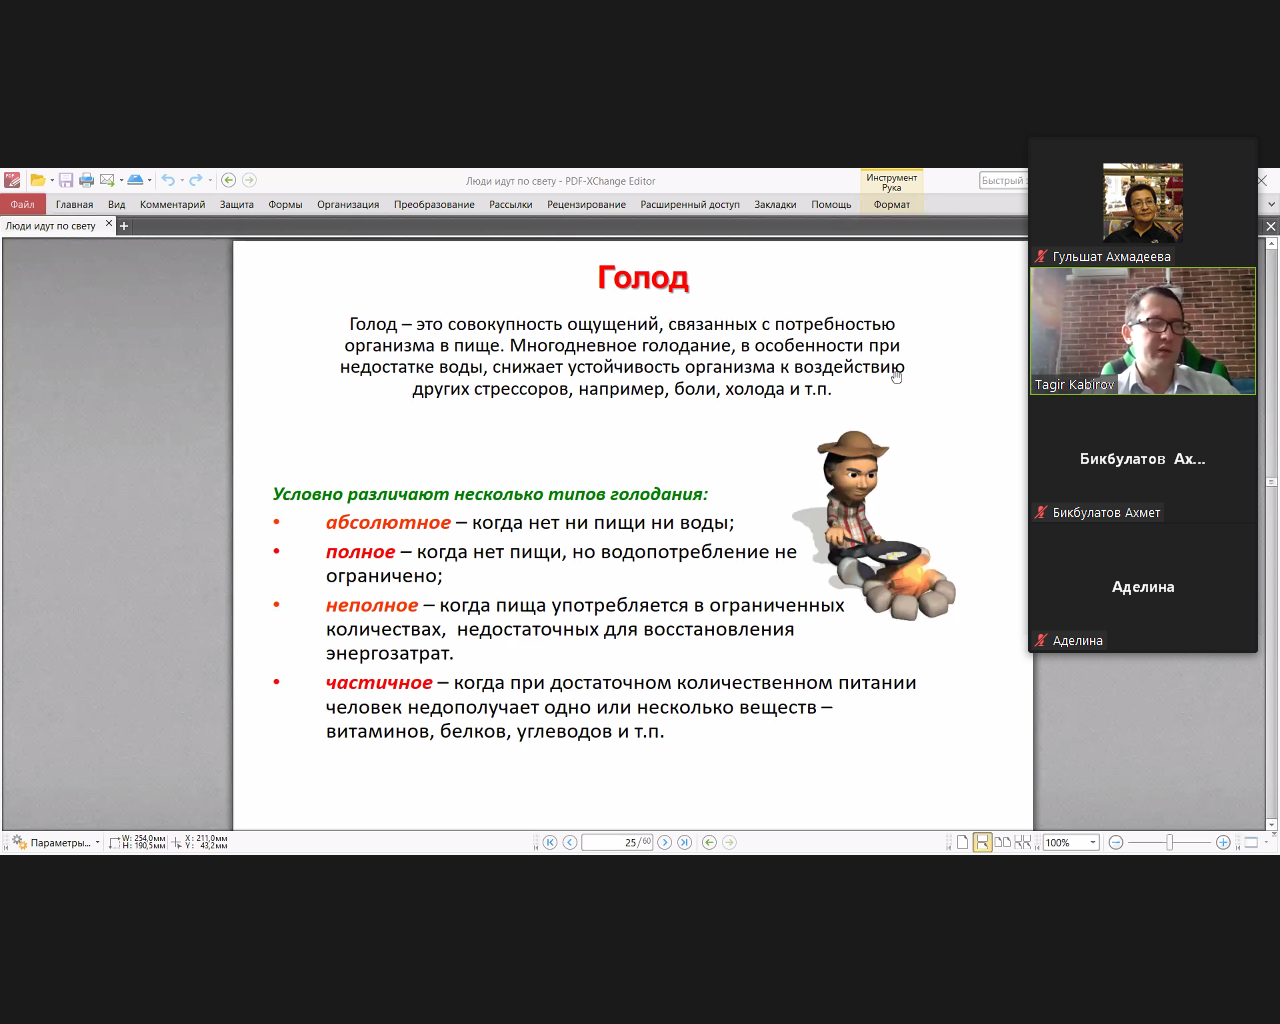Go to the first page button
This screenshot has height=1024, width=1280.
coord(549,843)
